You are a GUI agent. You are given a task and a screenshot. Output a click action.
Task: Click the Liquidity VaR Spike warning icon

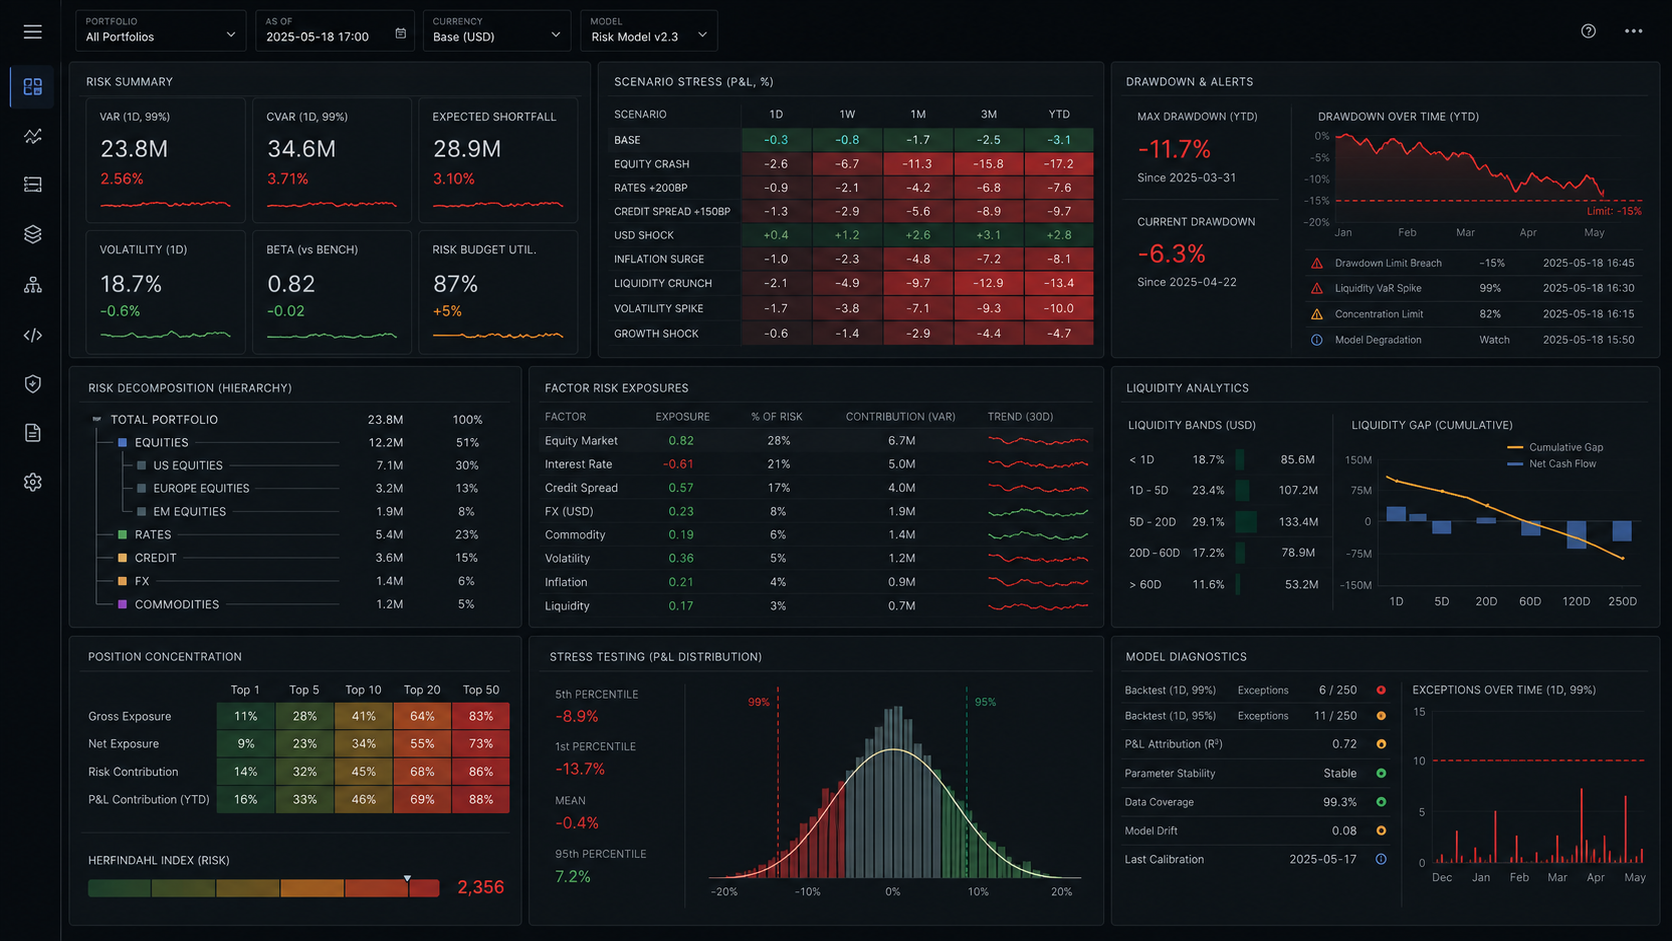(1317, 288)
